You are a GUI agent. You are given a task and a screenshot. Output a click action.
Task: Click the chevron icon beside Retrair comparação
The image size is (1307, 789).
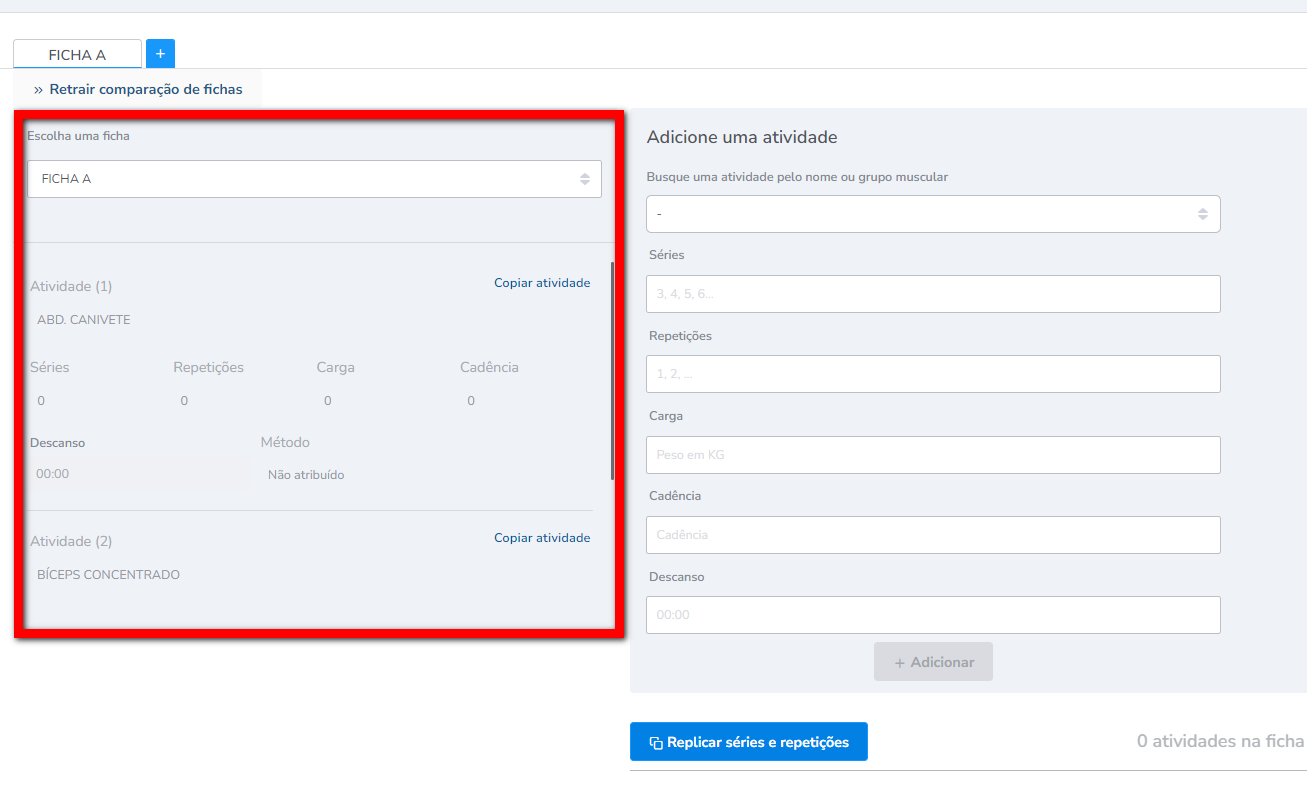pos(38,89)
